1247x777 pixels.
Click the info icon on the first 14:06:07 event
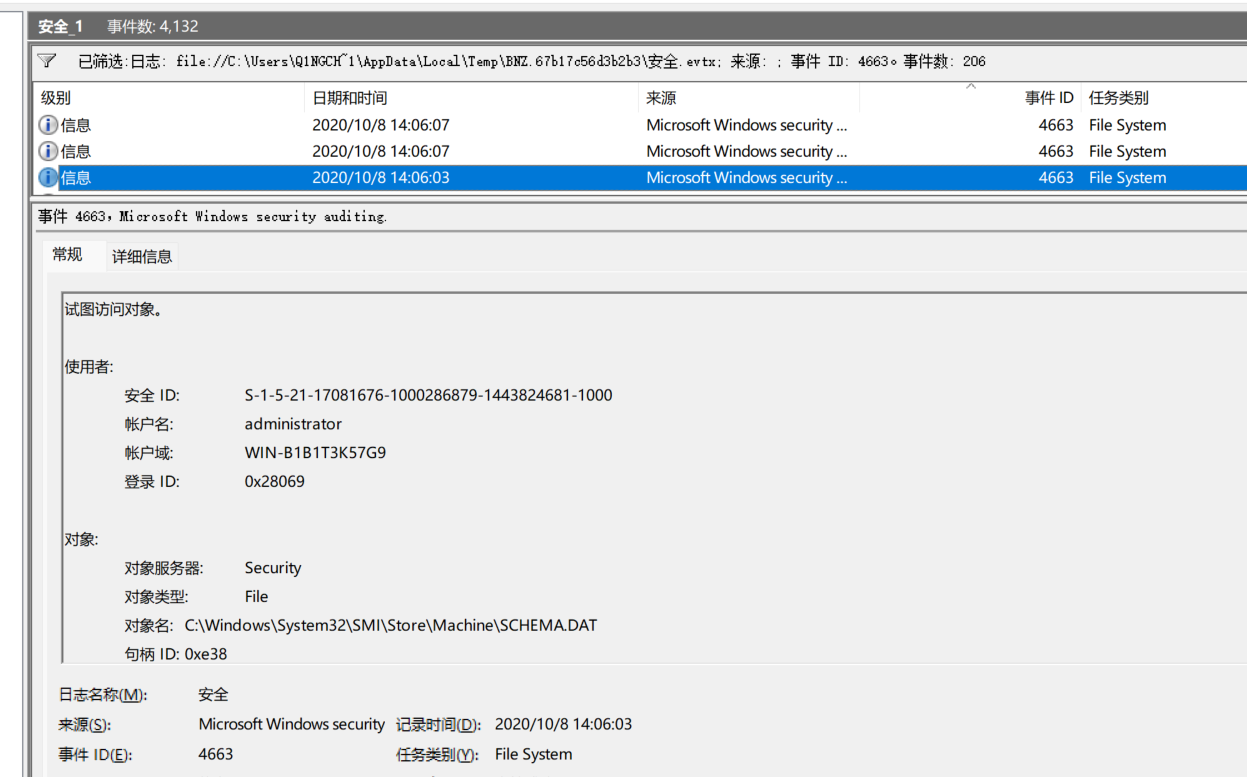(48, 124)
